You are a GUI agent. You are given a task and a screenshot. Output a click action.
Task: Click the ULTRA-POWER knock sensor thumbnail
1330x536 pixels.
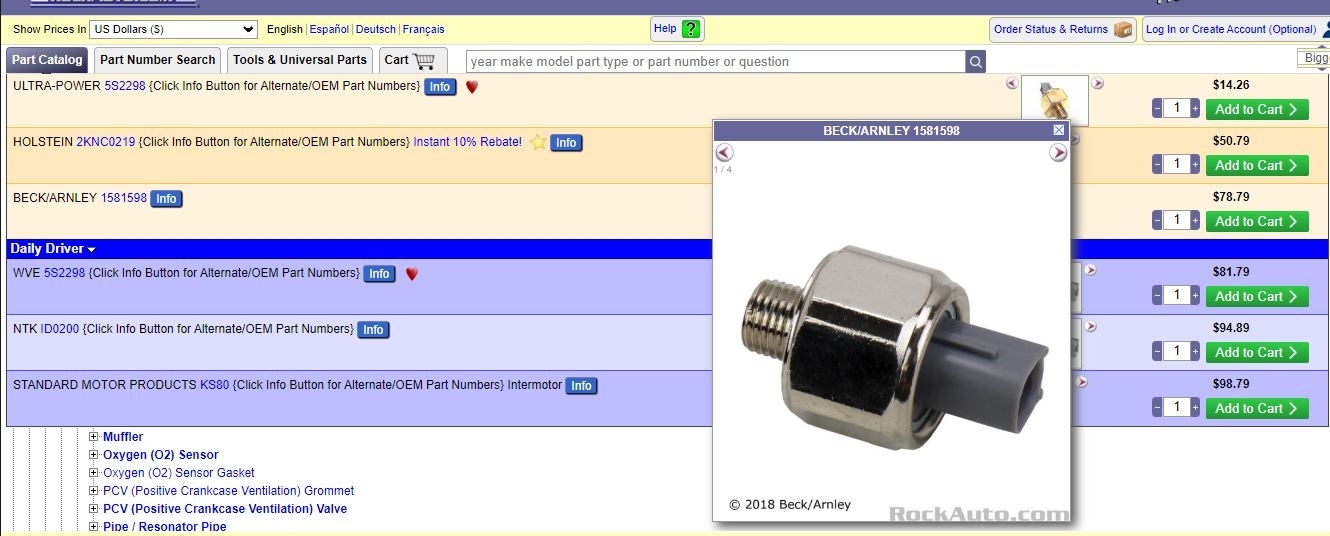1054,100
